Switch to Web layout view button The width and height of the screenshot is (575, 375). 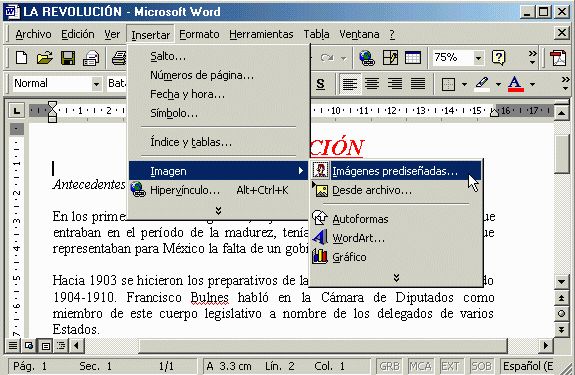pos(29,345)
